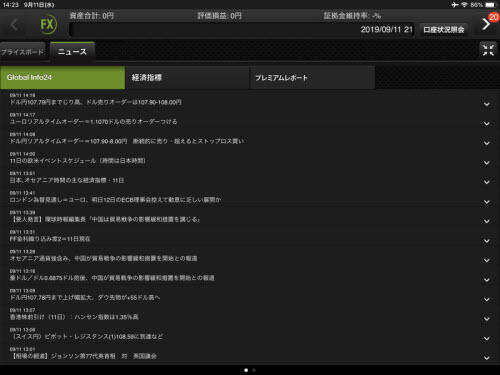This screenshot has height=375, width=500.
Task: Open the Global Info24 news category
Action: point(63,77)
